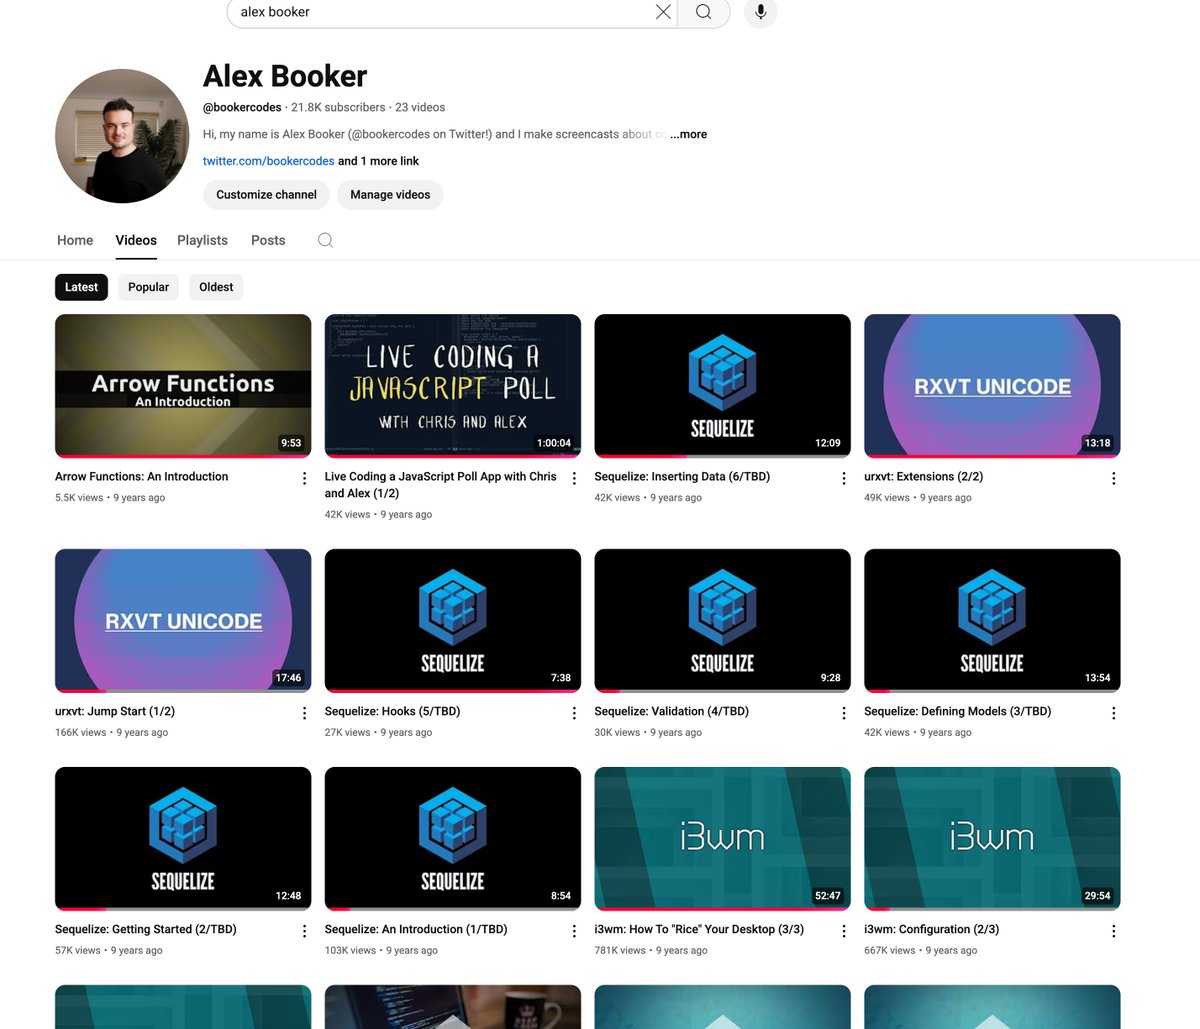Screen dimensions: 1200x1029
Task: Show the 'and 1 more link' details
Action: click(378, 161)
